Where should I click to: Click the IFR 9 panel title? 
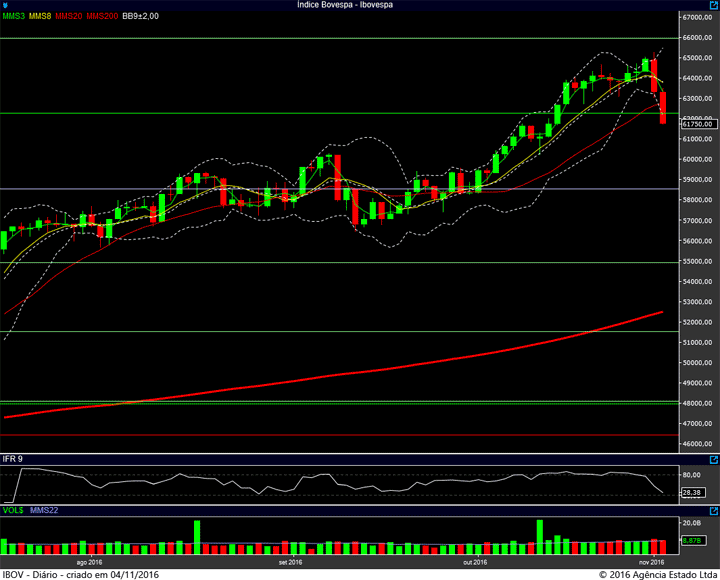12,459
